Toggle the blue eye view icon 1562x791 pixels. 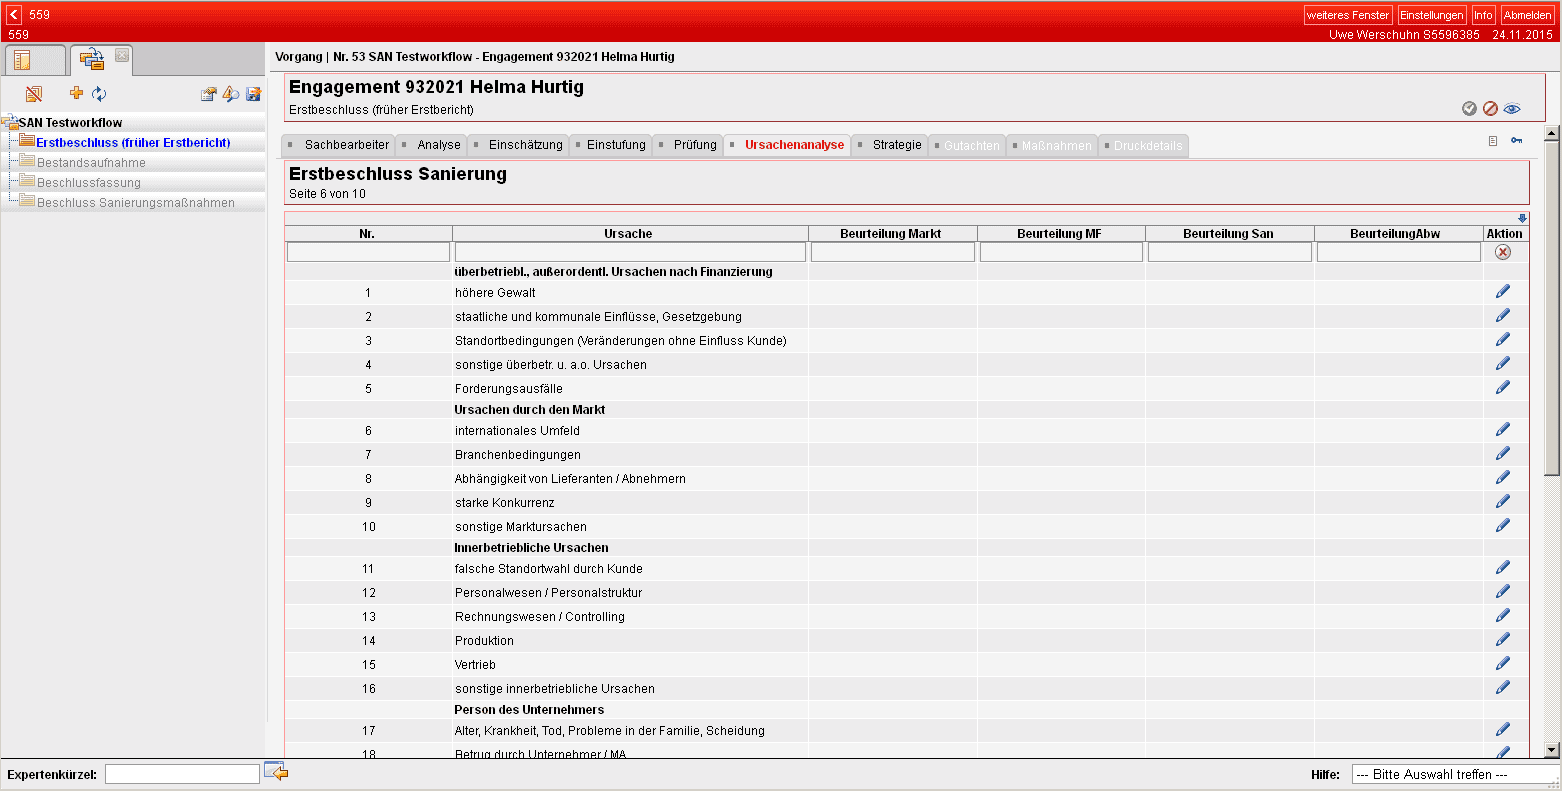1512,109
